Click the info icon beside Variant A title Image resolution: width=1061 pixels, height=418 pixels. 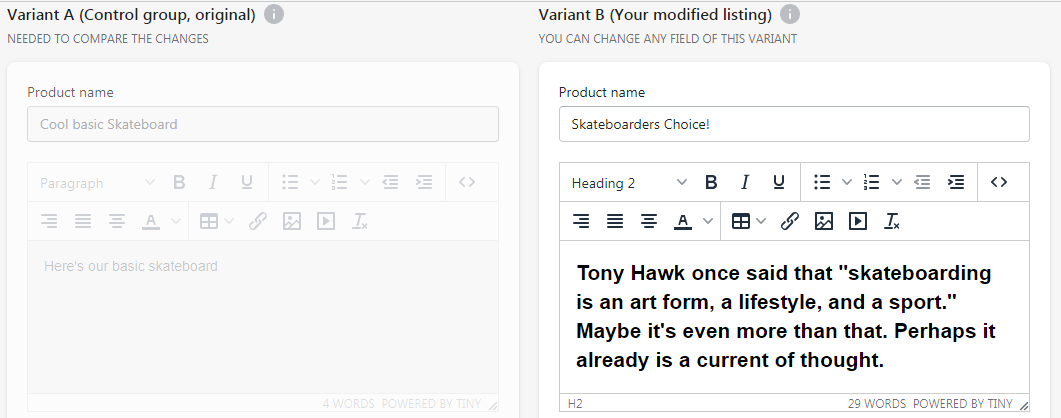pyautogui.click(x=274, y=15)
